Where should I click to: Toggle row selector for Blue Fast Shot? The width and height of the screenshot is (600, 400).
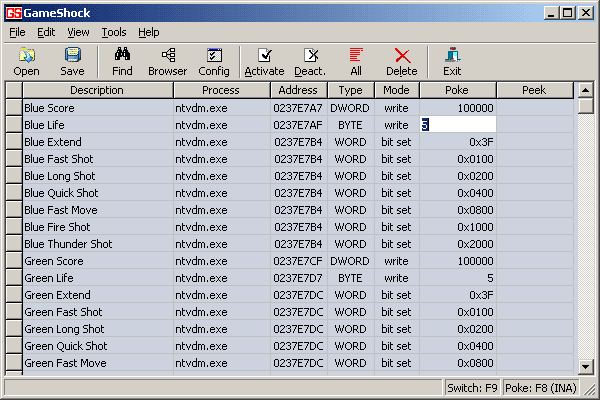pyautogui.click(x=14, y=158)
